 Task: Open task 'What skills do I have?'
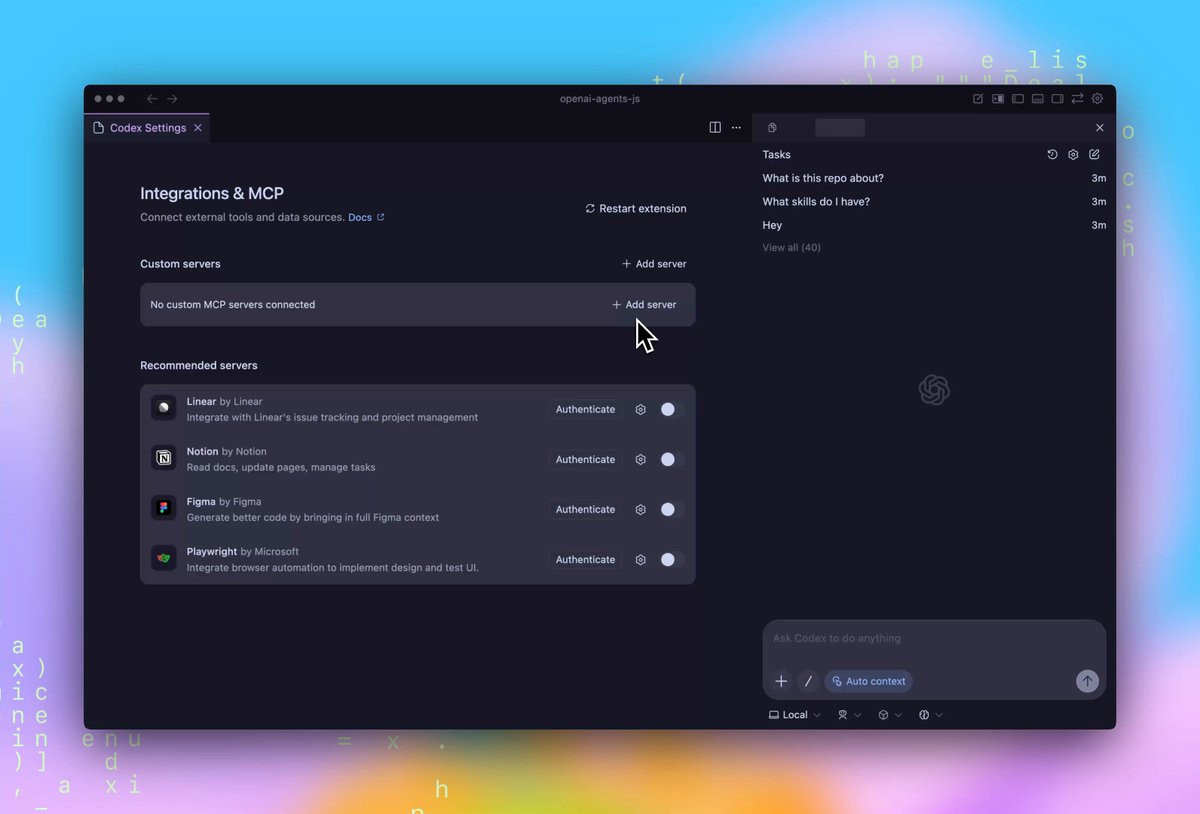(x=934, y=201)
